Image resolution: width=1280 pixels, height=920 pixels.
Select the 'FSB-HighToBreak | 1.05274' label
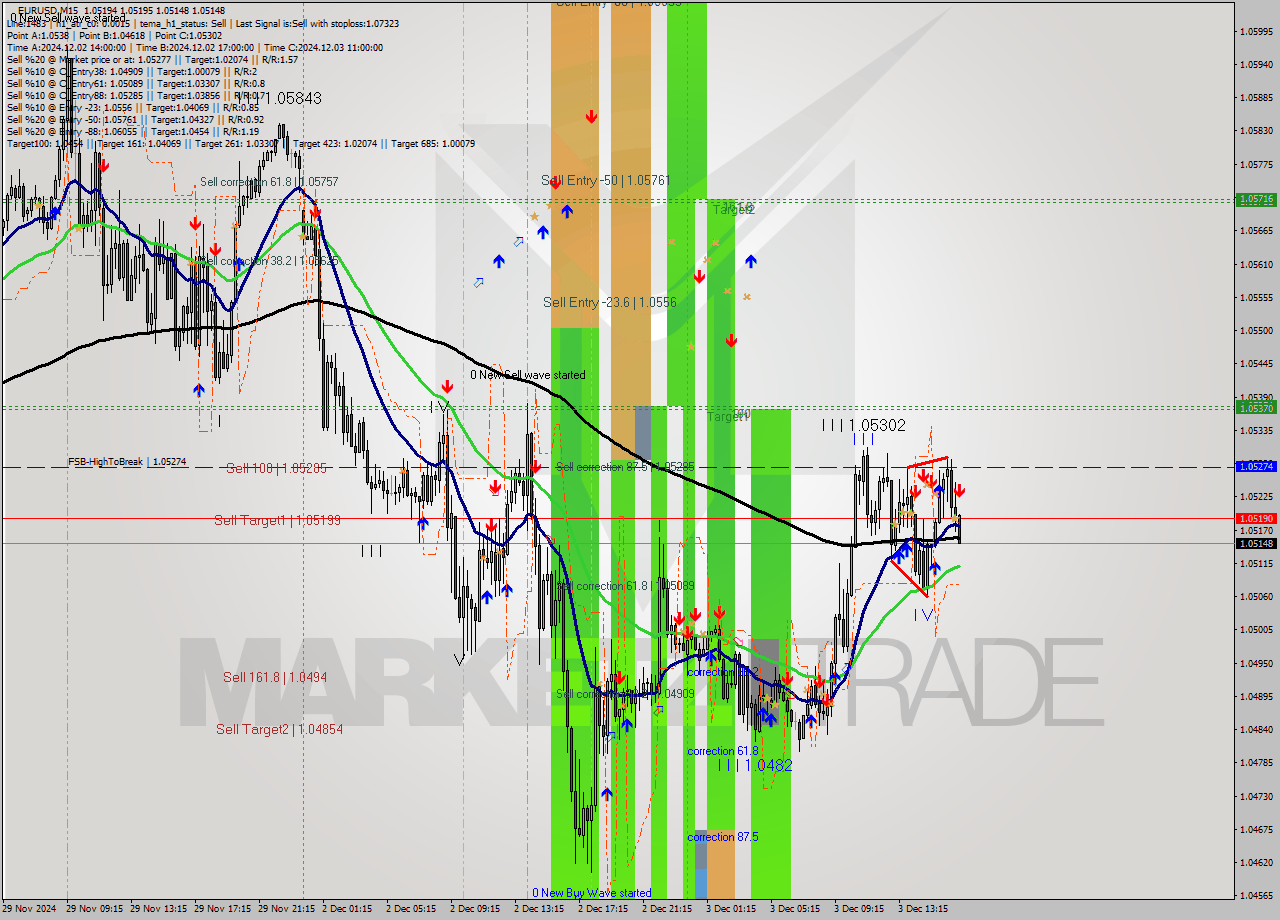pos(127,462)
